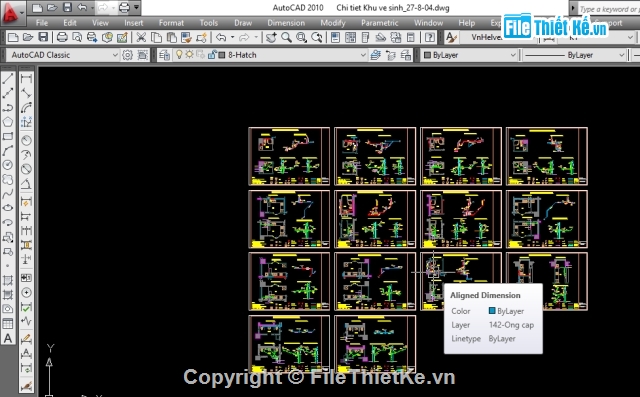This screenshot has width=640, height=397.
Task: Open Workspace Settings gear icon
Action: tap(127, 55)
